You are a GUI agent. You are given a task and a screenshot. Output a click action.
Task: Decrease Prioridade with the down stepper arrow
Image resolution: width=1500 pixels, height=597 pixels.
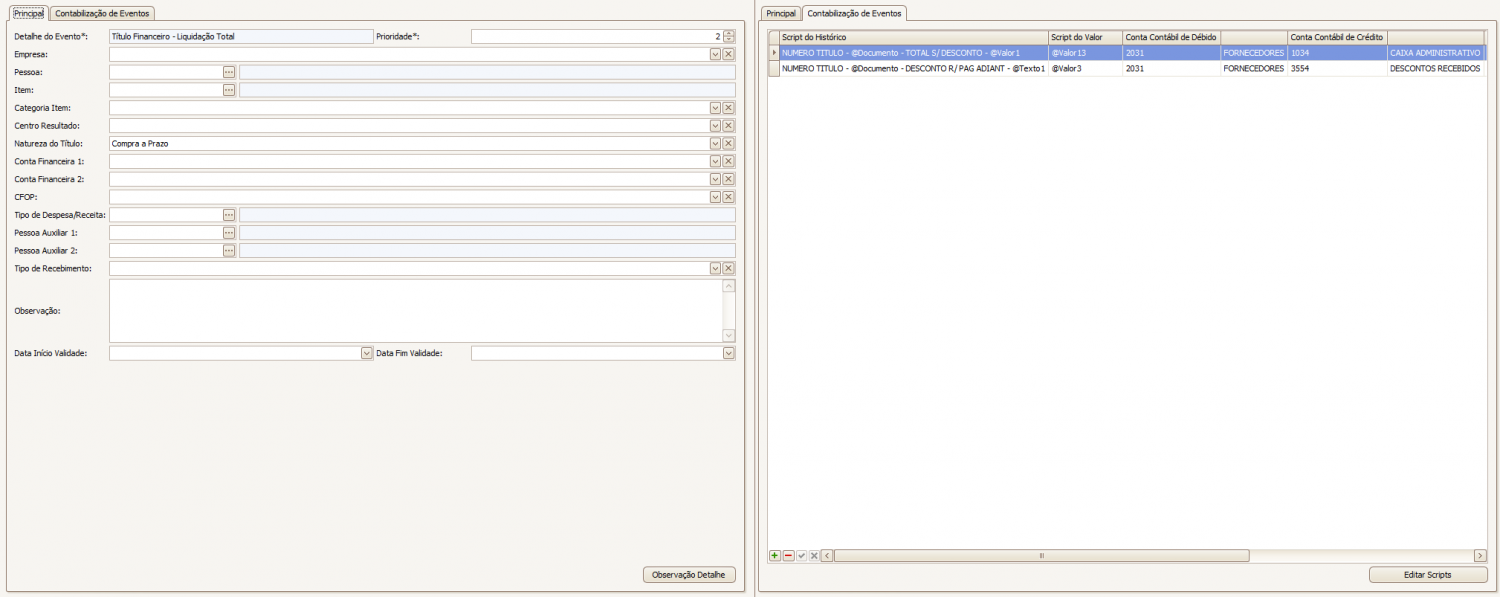[729, 40]
